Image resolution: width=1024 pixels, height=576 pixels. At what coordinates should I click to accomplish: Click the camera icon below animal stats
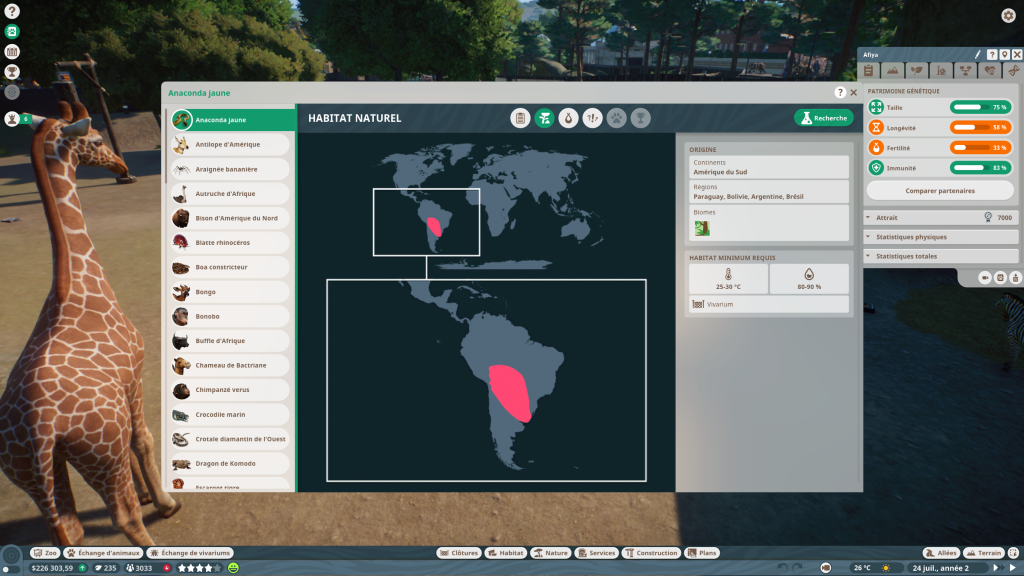[985, 277]
